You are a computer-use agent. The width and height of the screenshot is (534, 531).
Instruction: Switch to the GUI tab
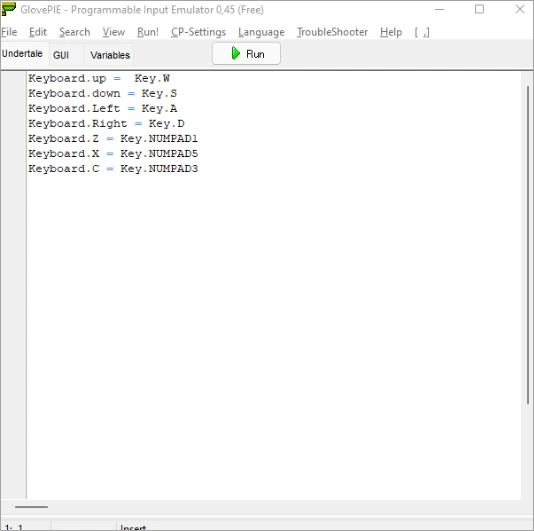coord(61,55)
